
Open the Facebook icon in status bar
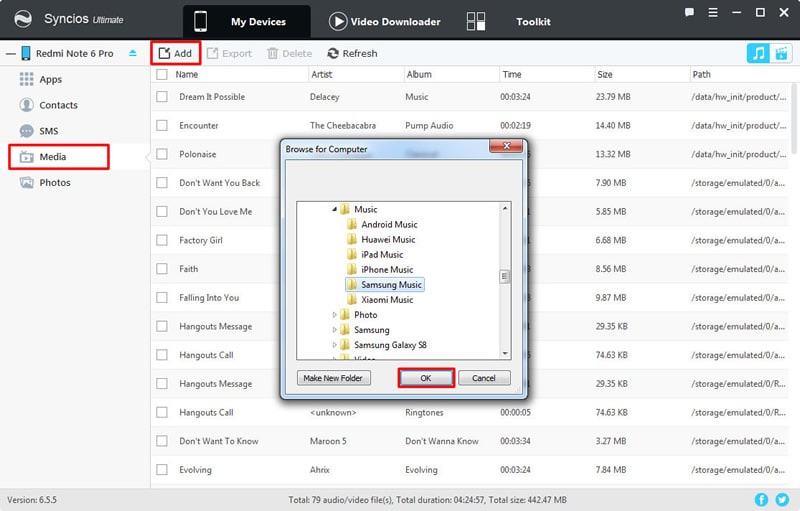point(761,499)
